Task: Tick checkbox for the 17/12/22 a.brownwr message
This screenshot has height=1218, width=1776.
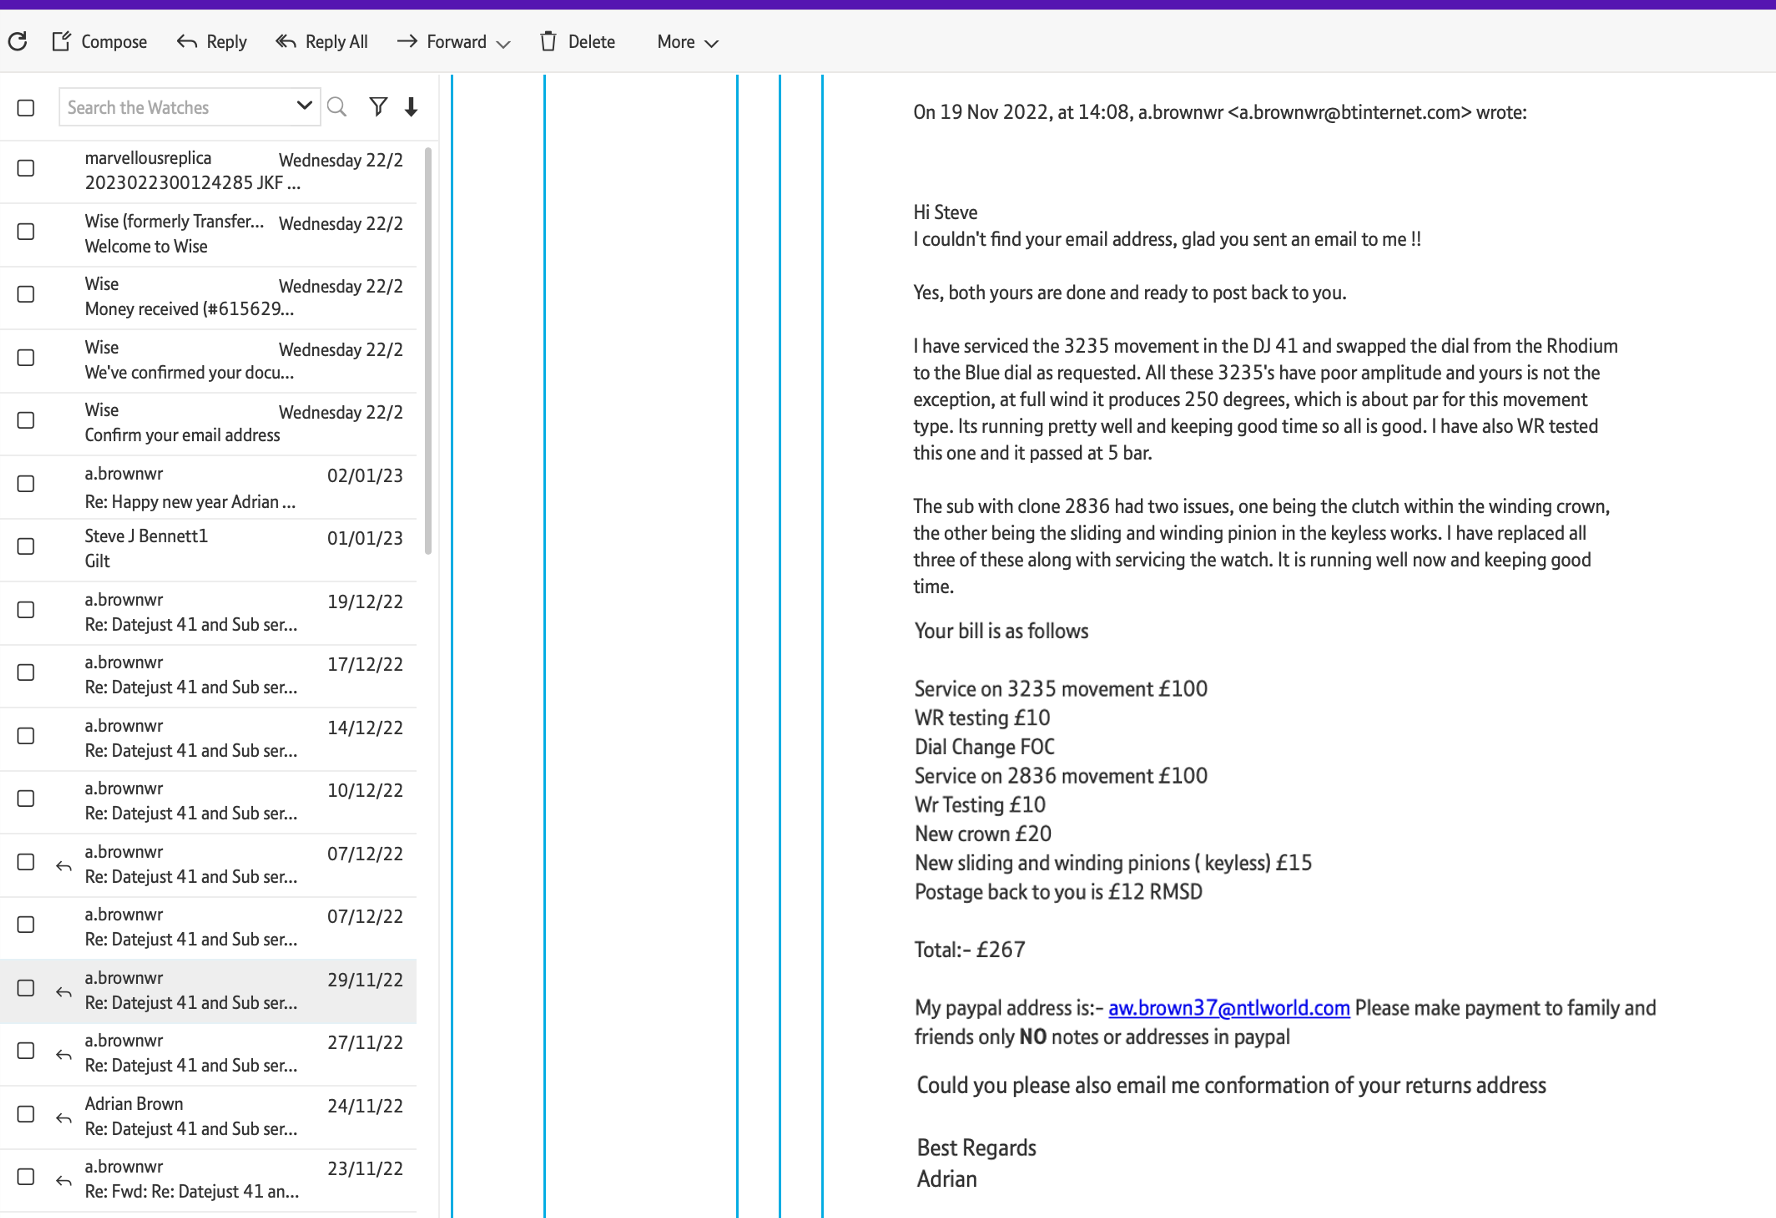Action: click(26, 672)
